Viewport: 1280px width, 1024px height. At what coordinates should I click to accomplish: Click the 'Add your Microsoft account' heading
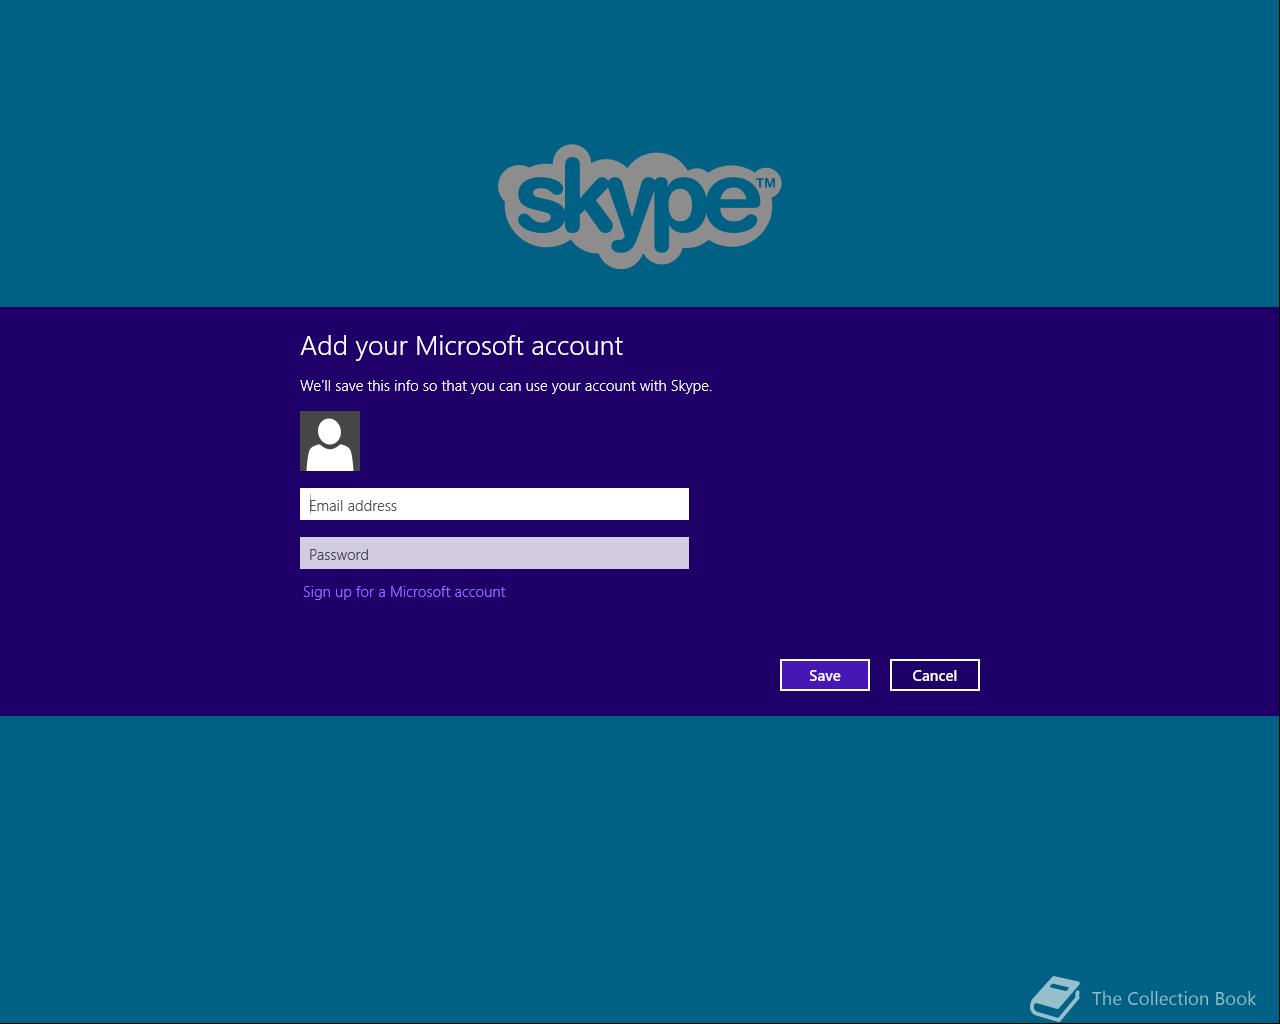click(462, 346)
